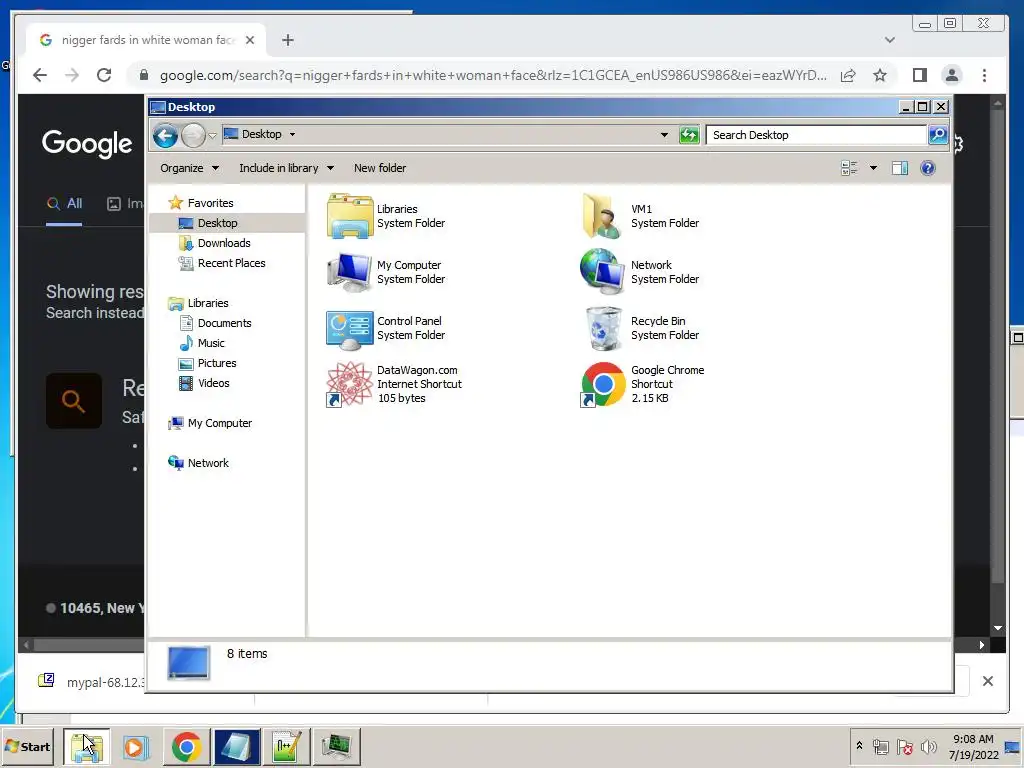
Task: Launch Windows Media Player from taskbar
Action: pyautogui.click(x=136, y=747)
